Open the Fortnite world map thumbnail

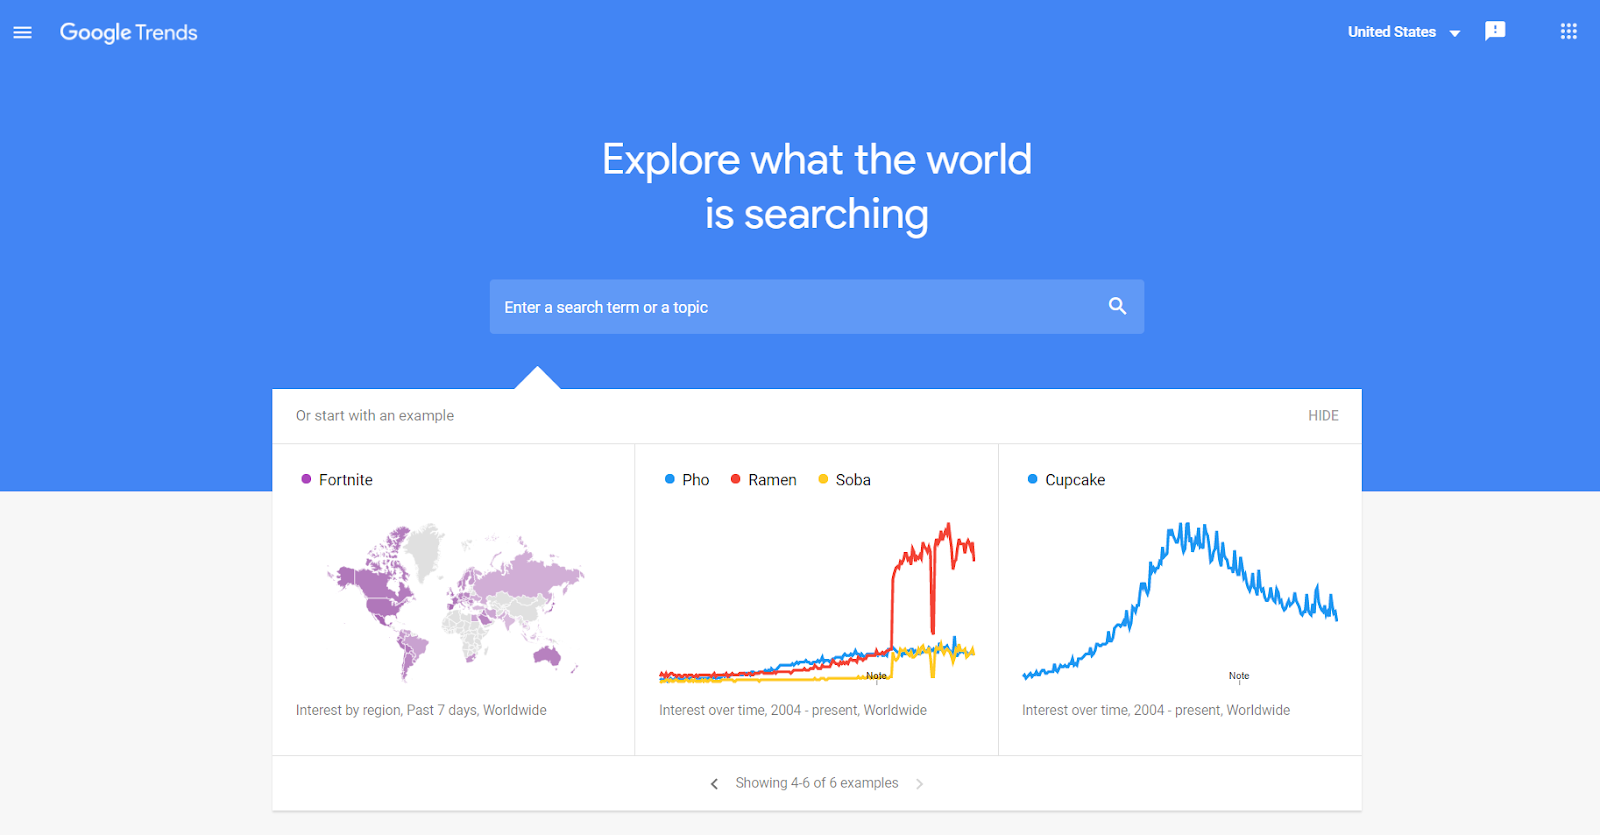click(455, 600)
